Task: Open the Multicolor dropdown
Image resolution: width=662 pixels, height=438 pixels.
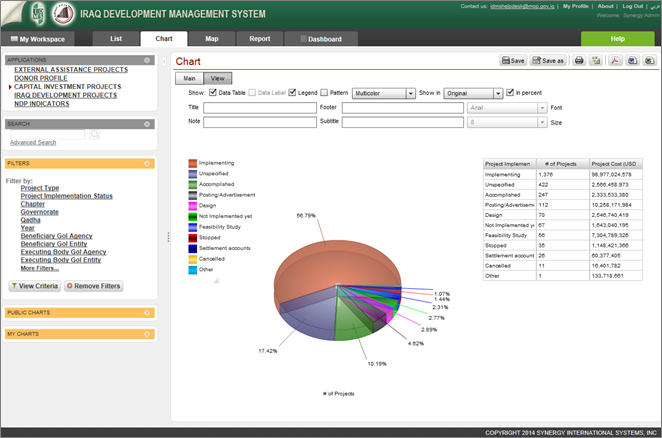Action: (x=384, y=93)
